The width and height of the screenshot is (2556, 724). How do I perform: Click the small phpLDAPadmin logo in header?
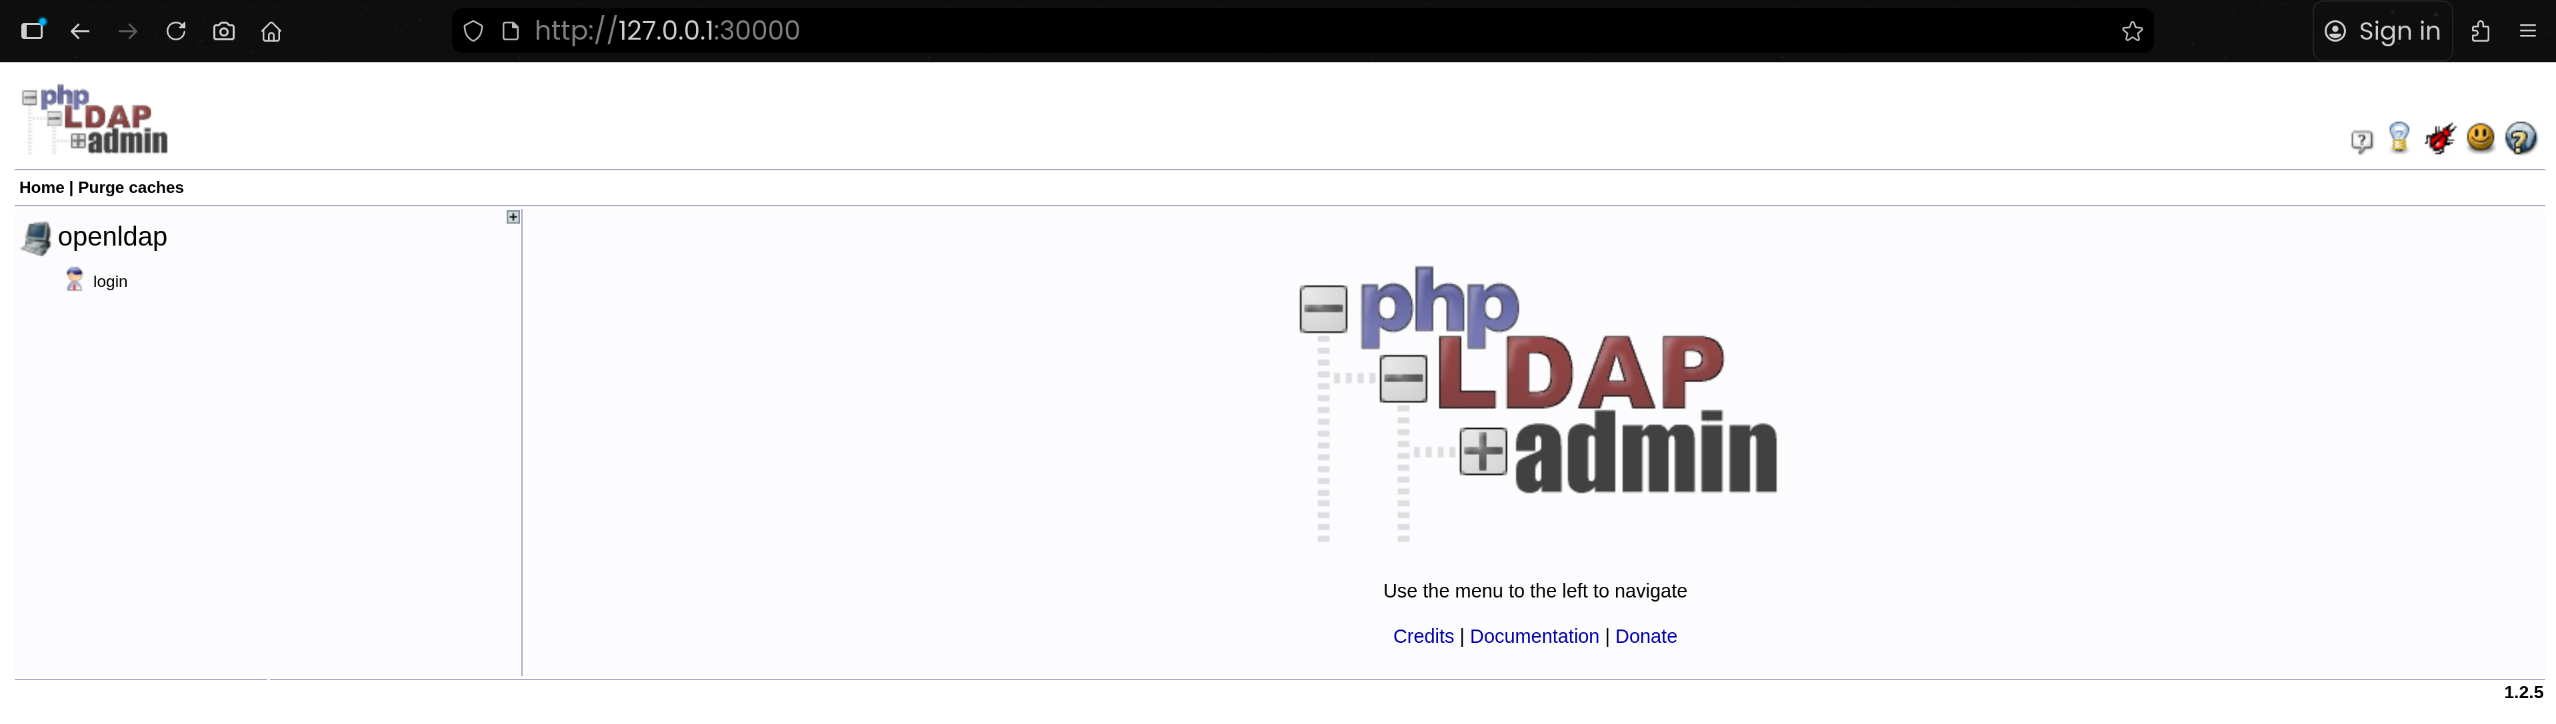(95, 120)
